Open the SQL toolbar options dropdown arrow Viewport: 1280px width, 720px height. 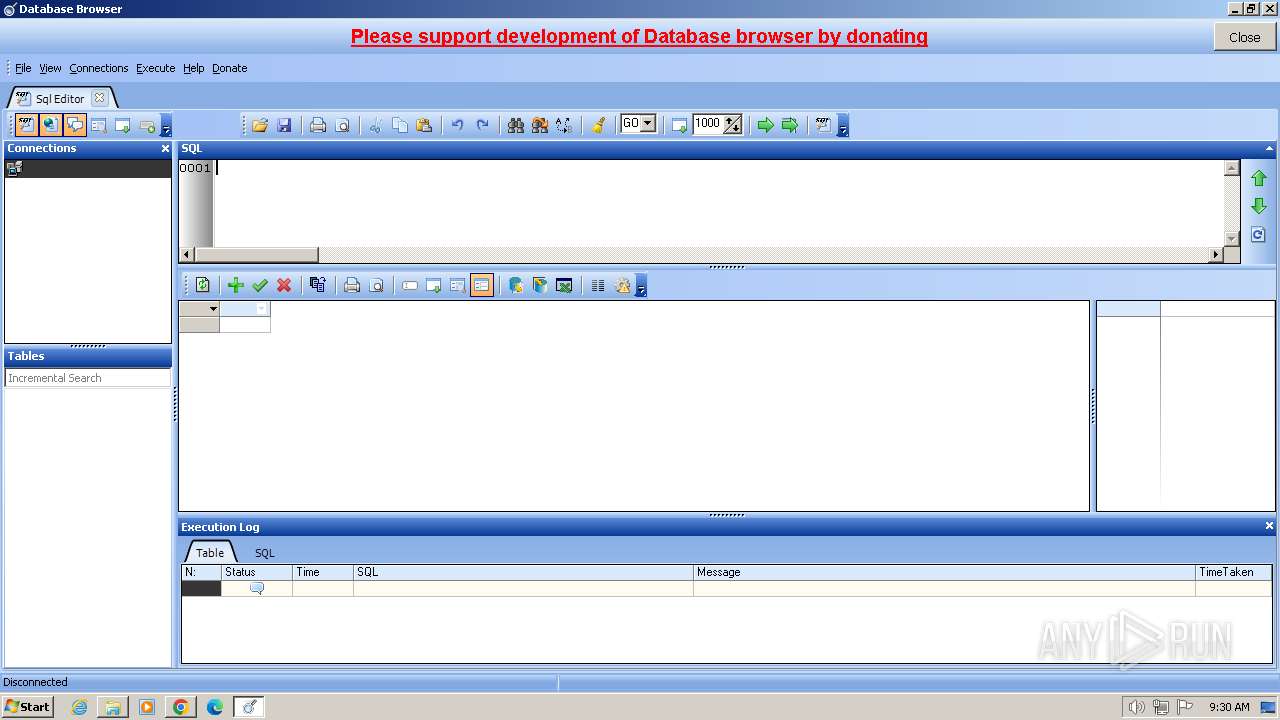843,126
